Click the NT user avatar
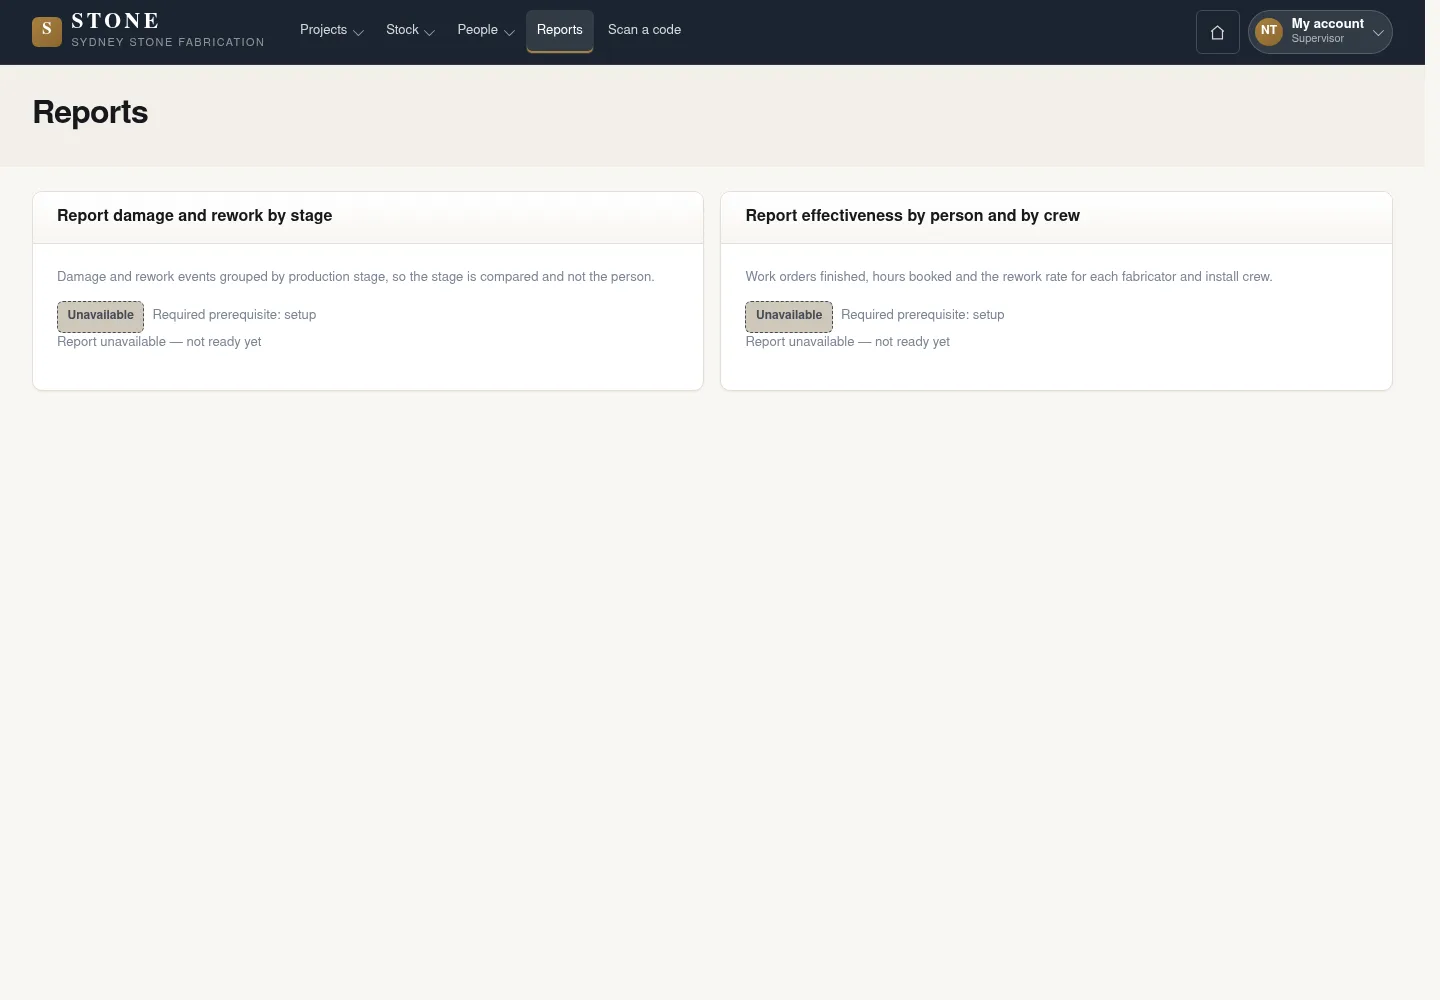 1269,31
